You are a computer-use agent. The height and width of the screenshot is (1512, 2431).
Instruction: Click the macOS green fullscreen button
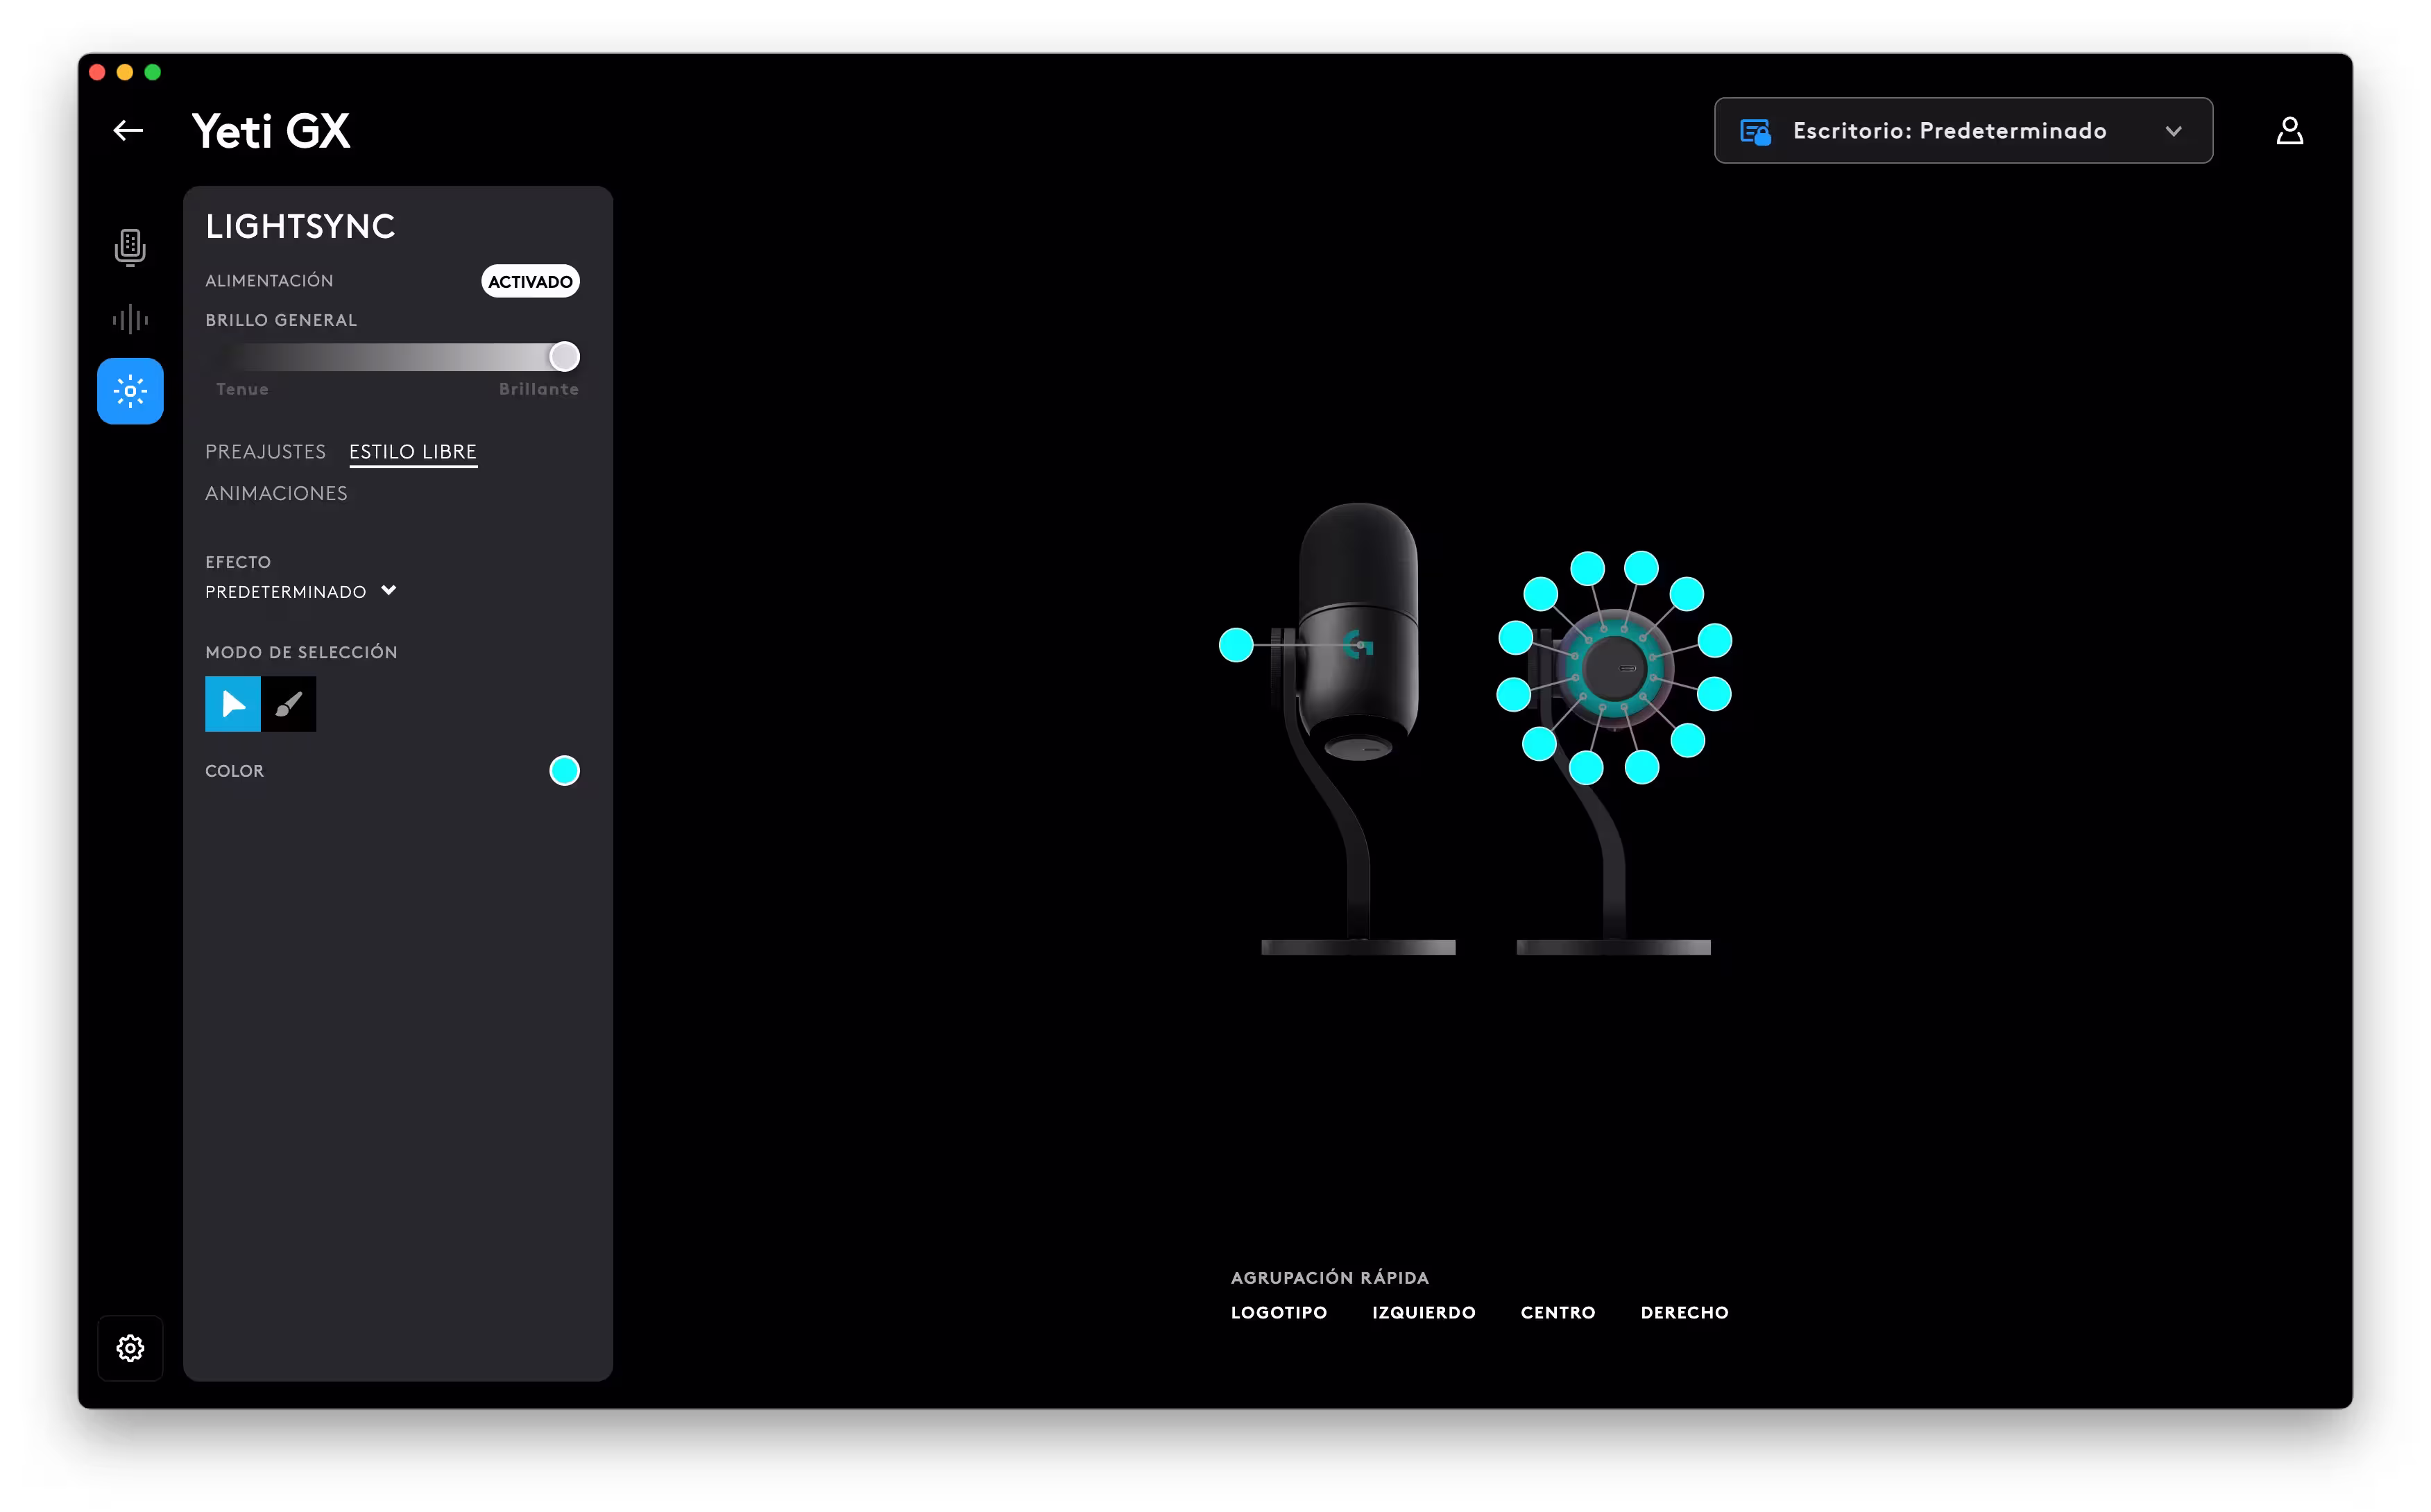pyautogui.click(x=153, y=72)
